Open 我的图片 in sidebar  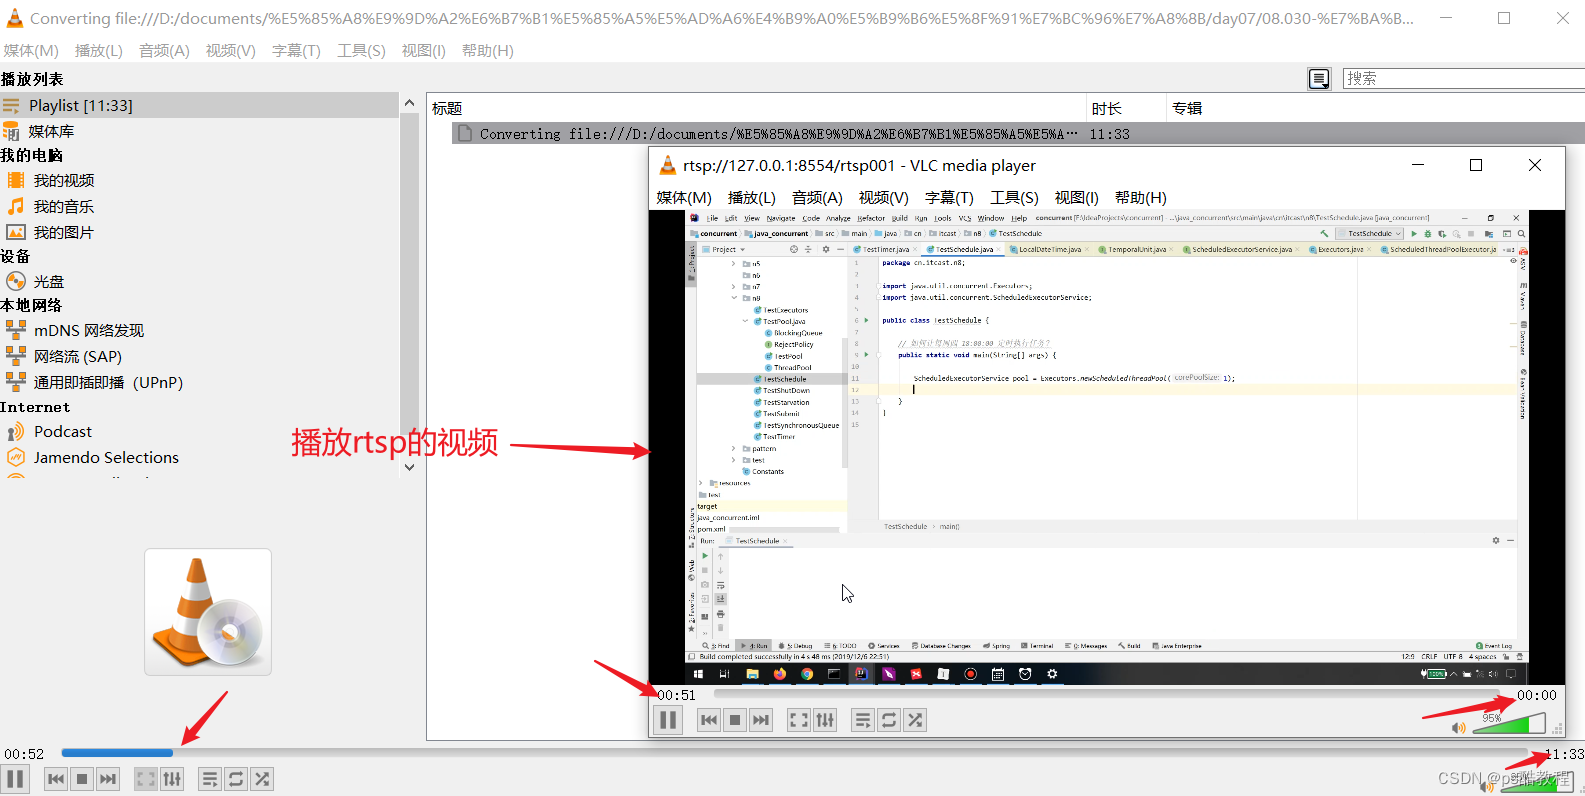(x=64, y=232)
